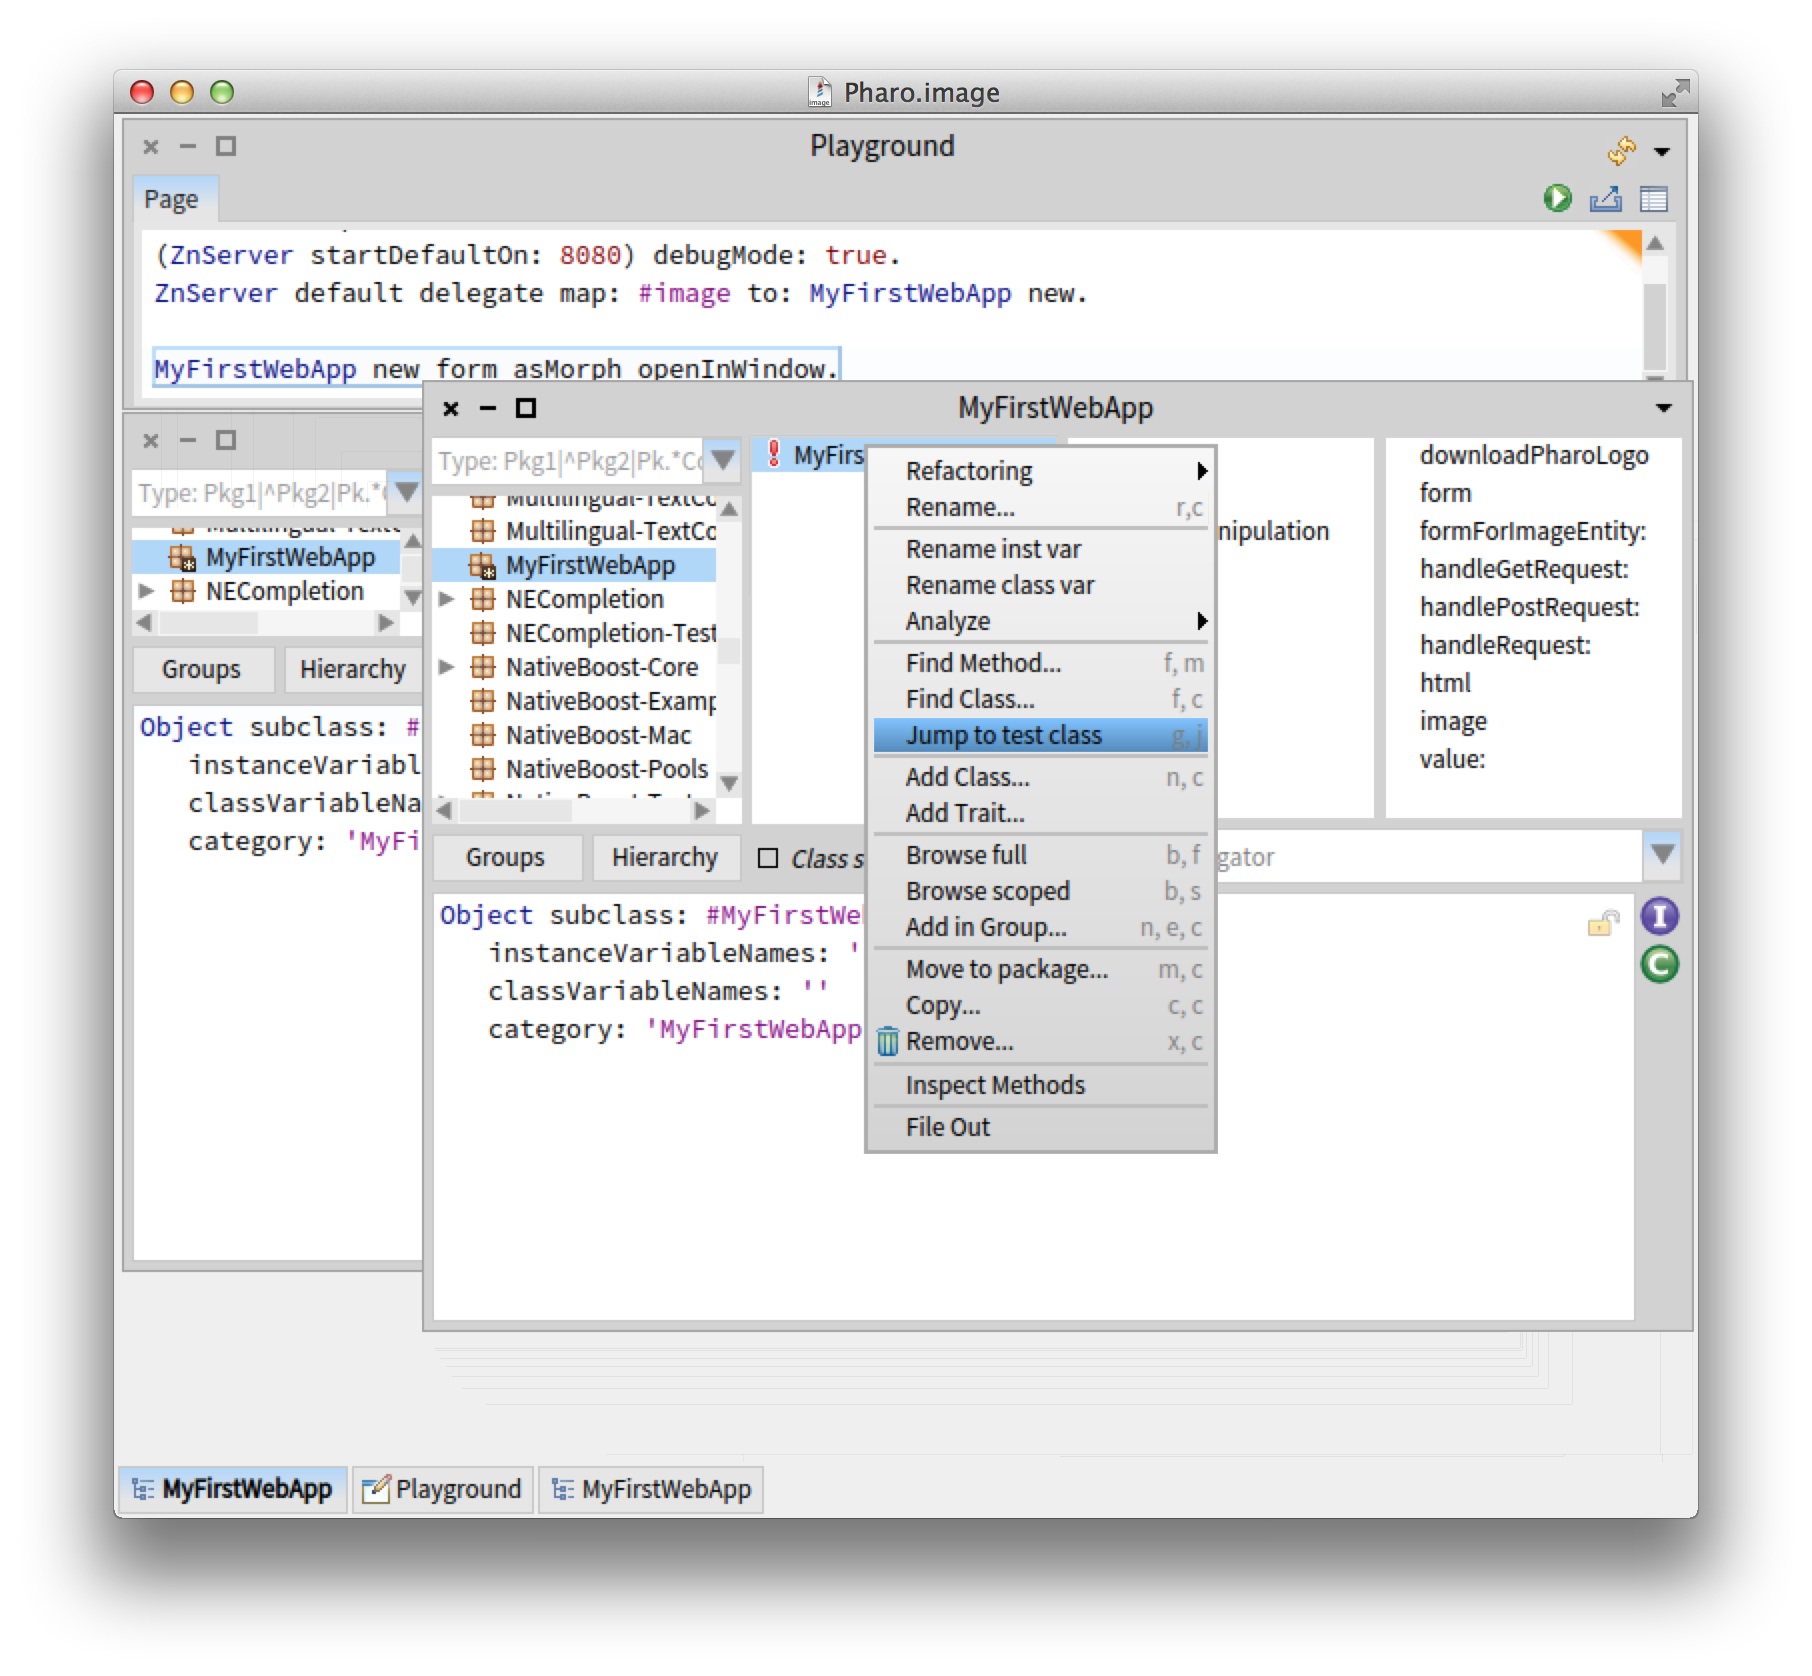The image size is (1812, 1676).
Task: Switch to Playground in the taskbar
Action: coord(443,1489)
